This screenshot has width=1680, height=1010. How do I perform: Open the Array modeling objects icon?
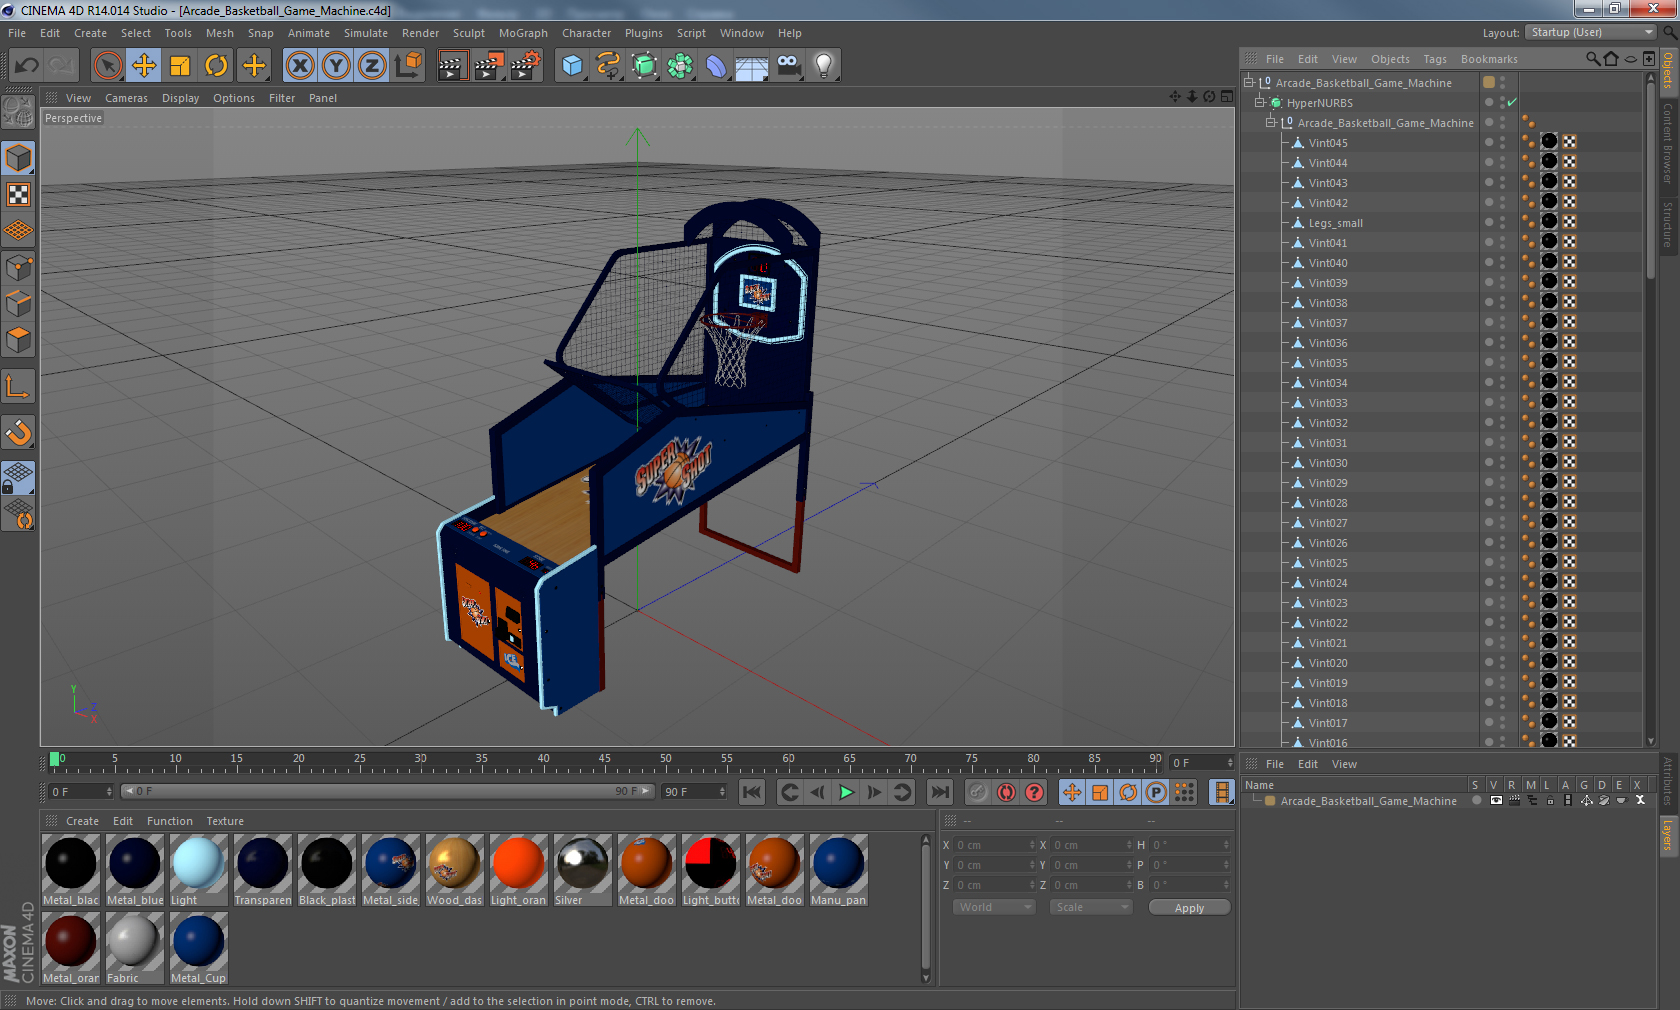point(680,66)
